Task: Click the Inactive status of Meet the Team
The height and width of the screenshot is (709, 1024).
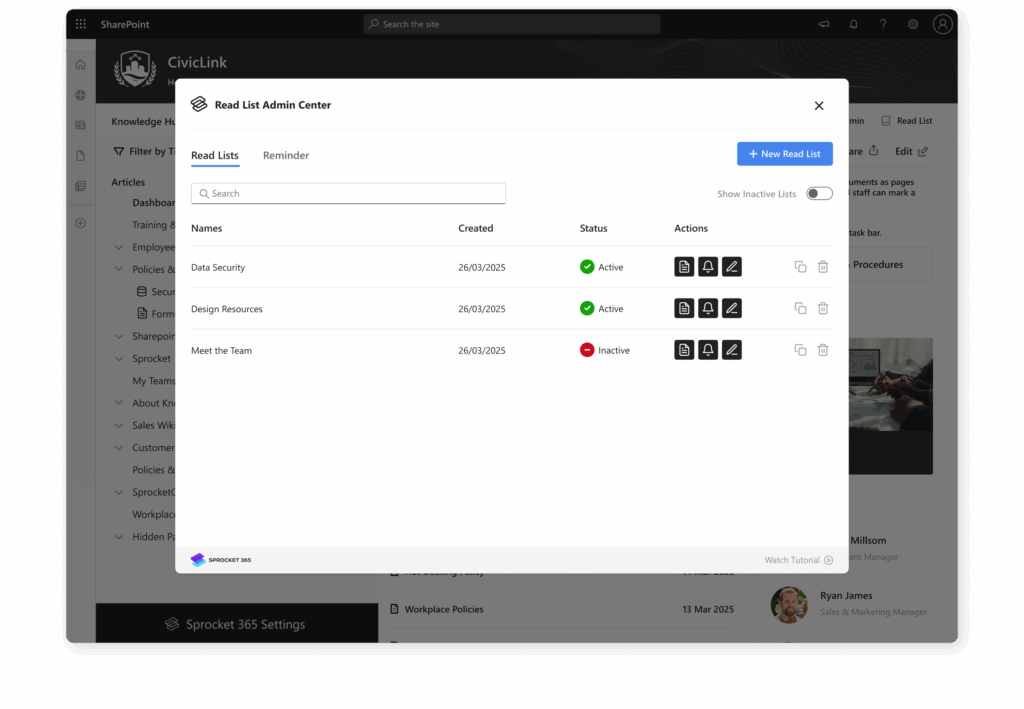Action: 605,351
